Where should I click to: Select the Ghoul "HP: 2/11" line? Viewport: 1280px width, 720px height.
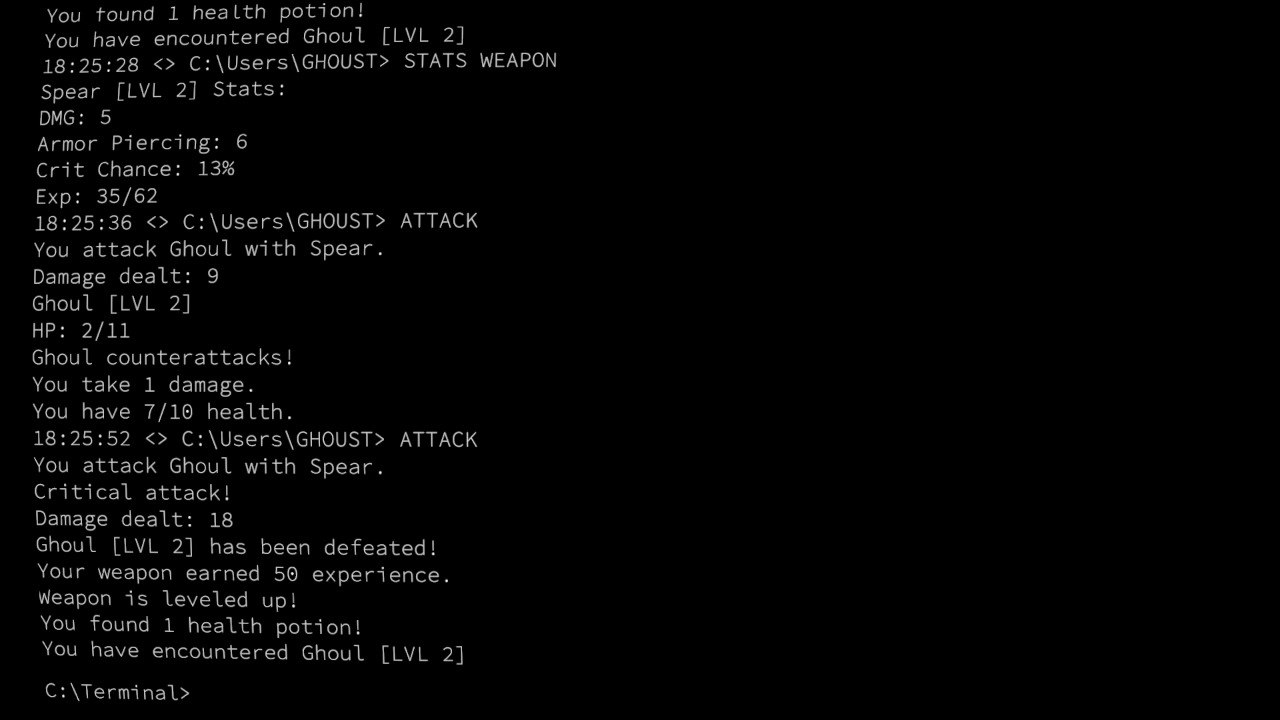click(x=80, y=330)
